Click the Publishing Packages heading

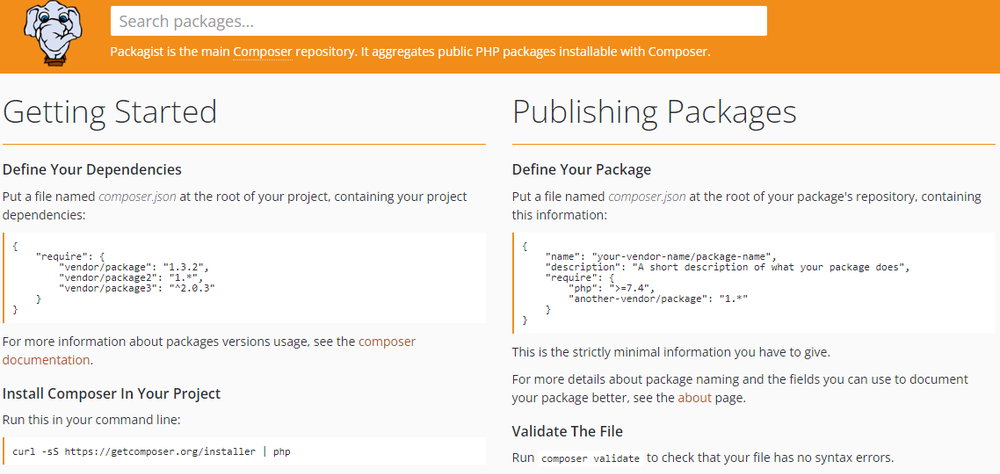(654, 112)
